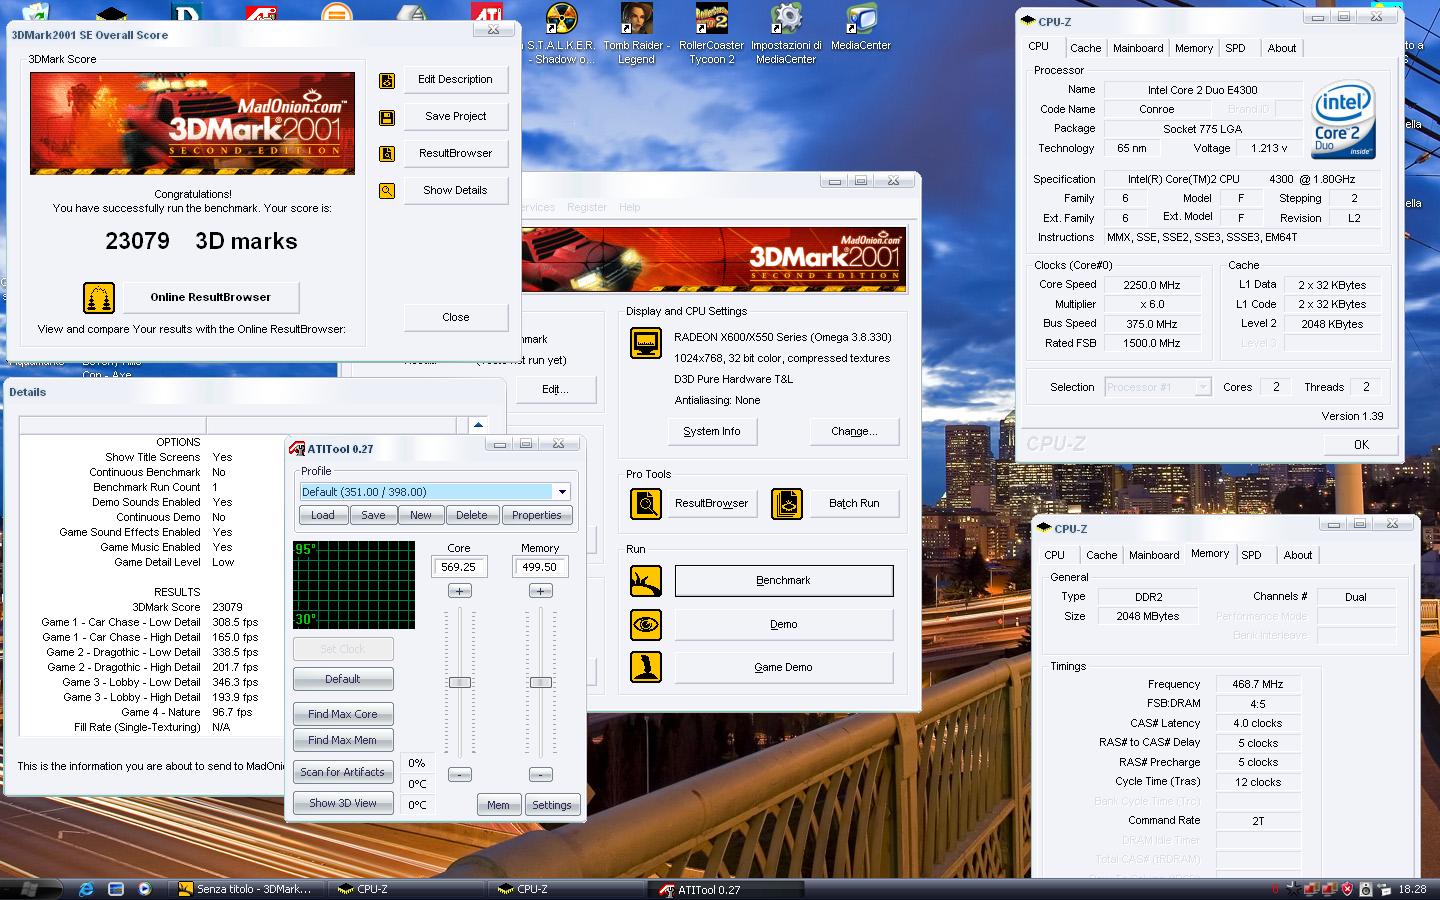Launch Windows Media Player from quick launch
The height and width of the screenshot is (900, 1440).
[145, 888]
